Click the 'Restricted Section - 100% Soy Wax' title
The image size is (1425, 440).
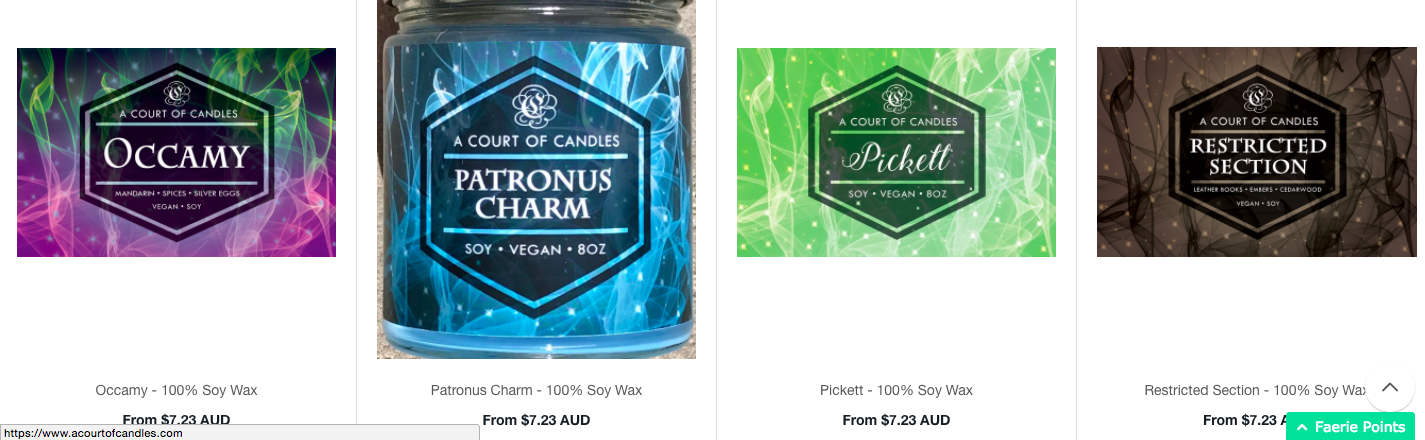1255,390
